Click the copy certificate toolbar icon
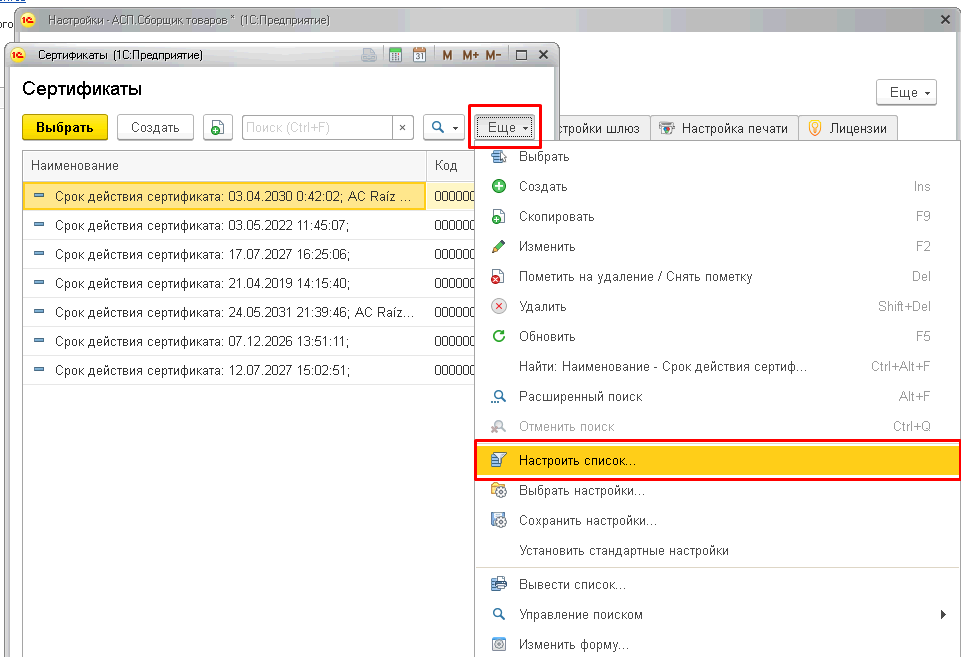 point(218,127)
